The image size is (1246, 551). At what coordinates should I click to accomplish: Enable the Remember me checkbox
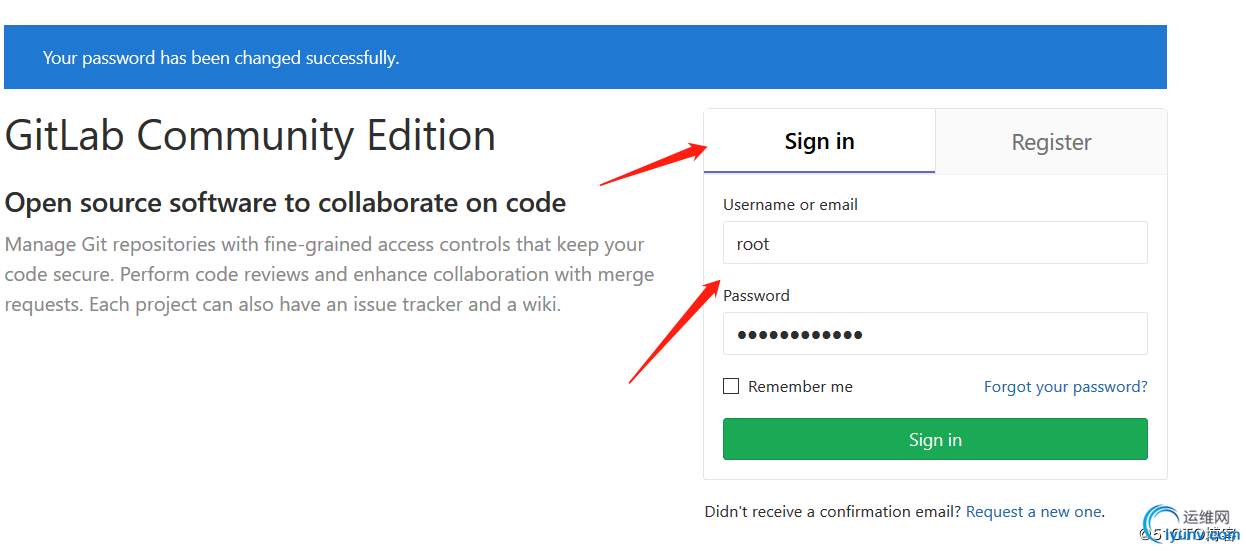tap(731, 386)
